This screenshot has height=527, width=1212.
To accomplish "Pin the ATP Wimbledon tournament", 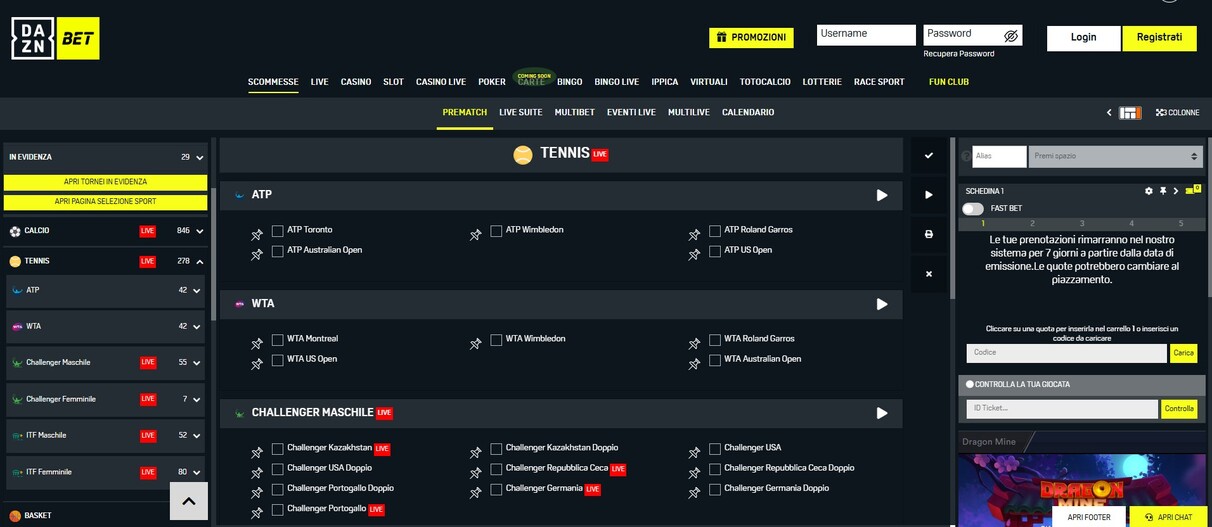I will click(476, 235).
